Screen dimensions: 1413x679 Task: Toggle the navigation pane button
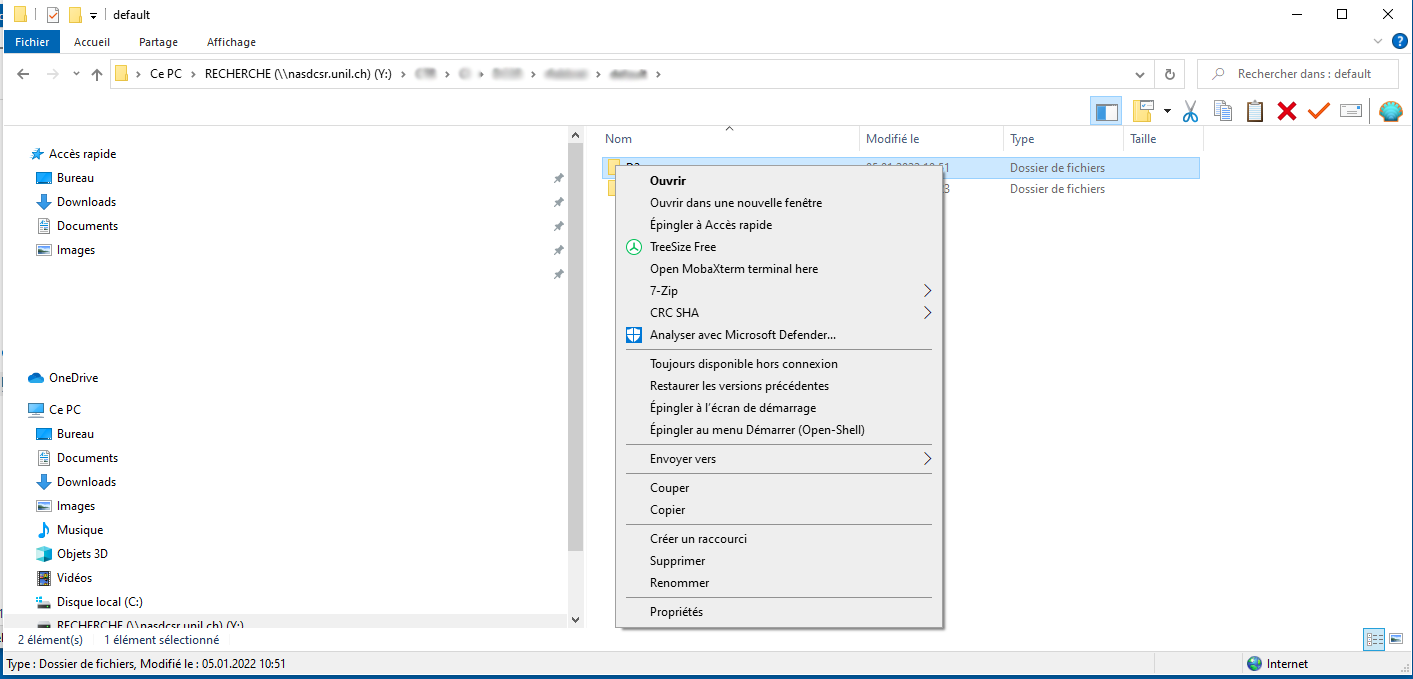coord(1106,111)
